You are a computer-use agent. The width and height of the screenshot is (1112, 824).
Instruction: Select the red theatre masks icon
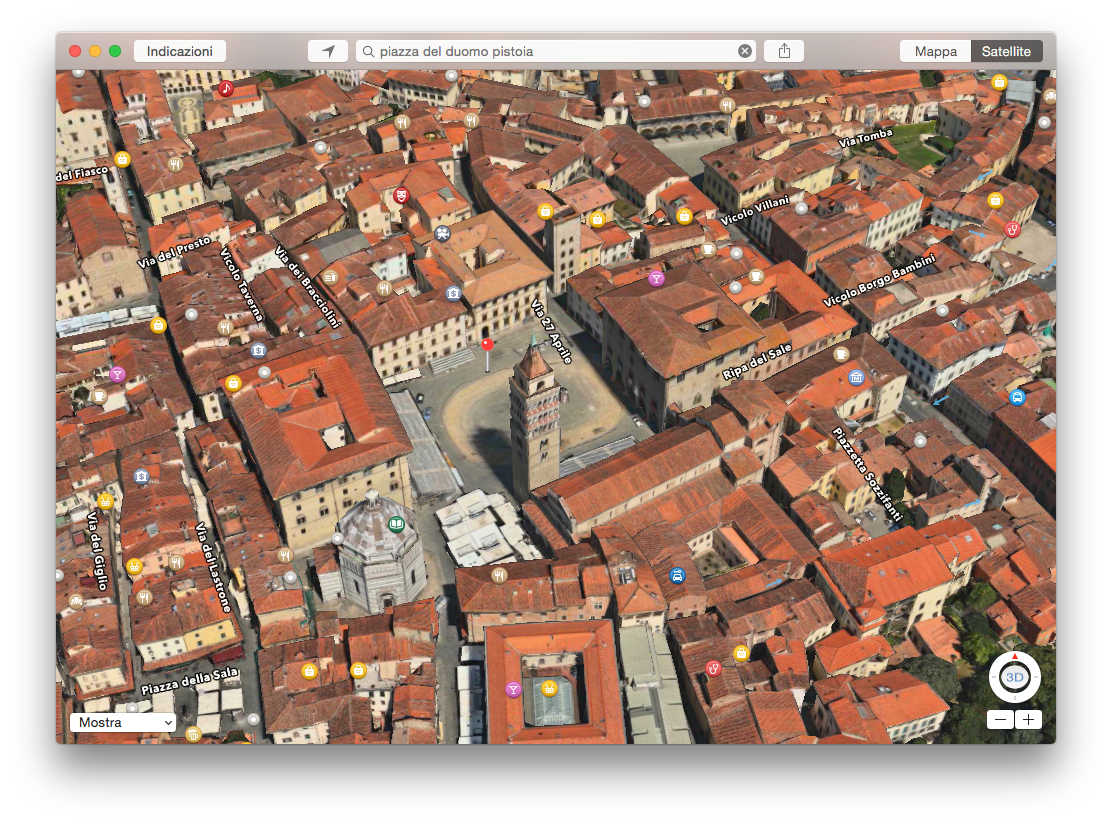pyautogui.click(x=401, y=195)
